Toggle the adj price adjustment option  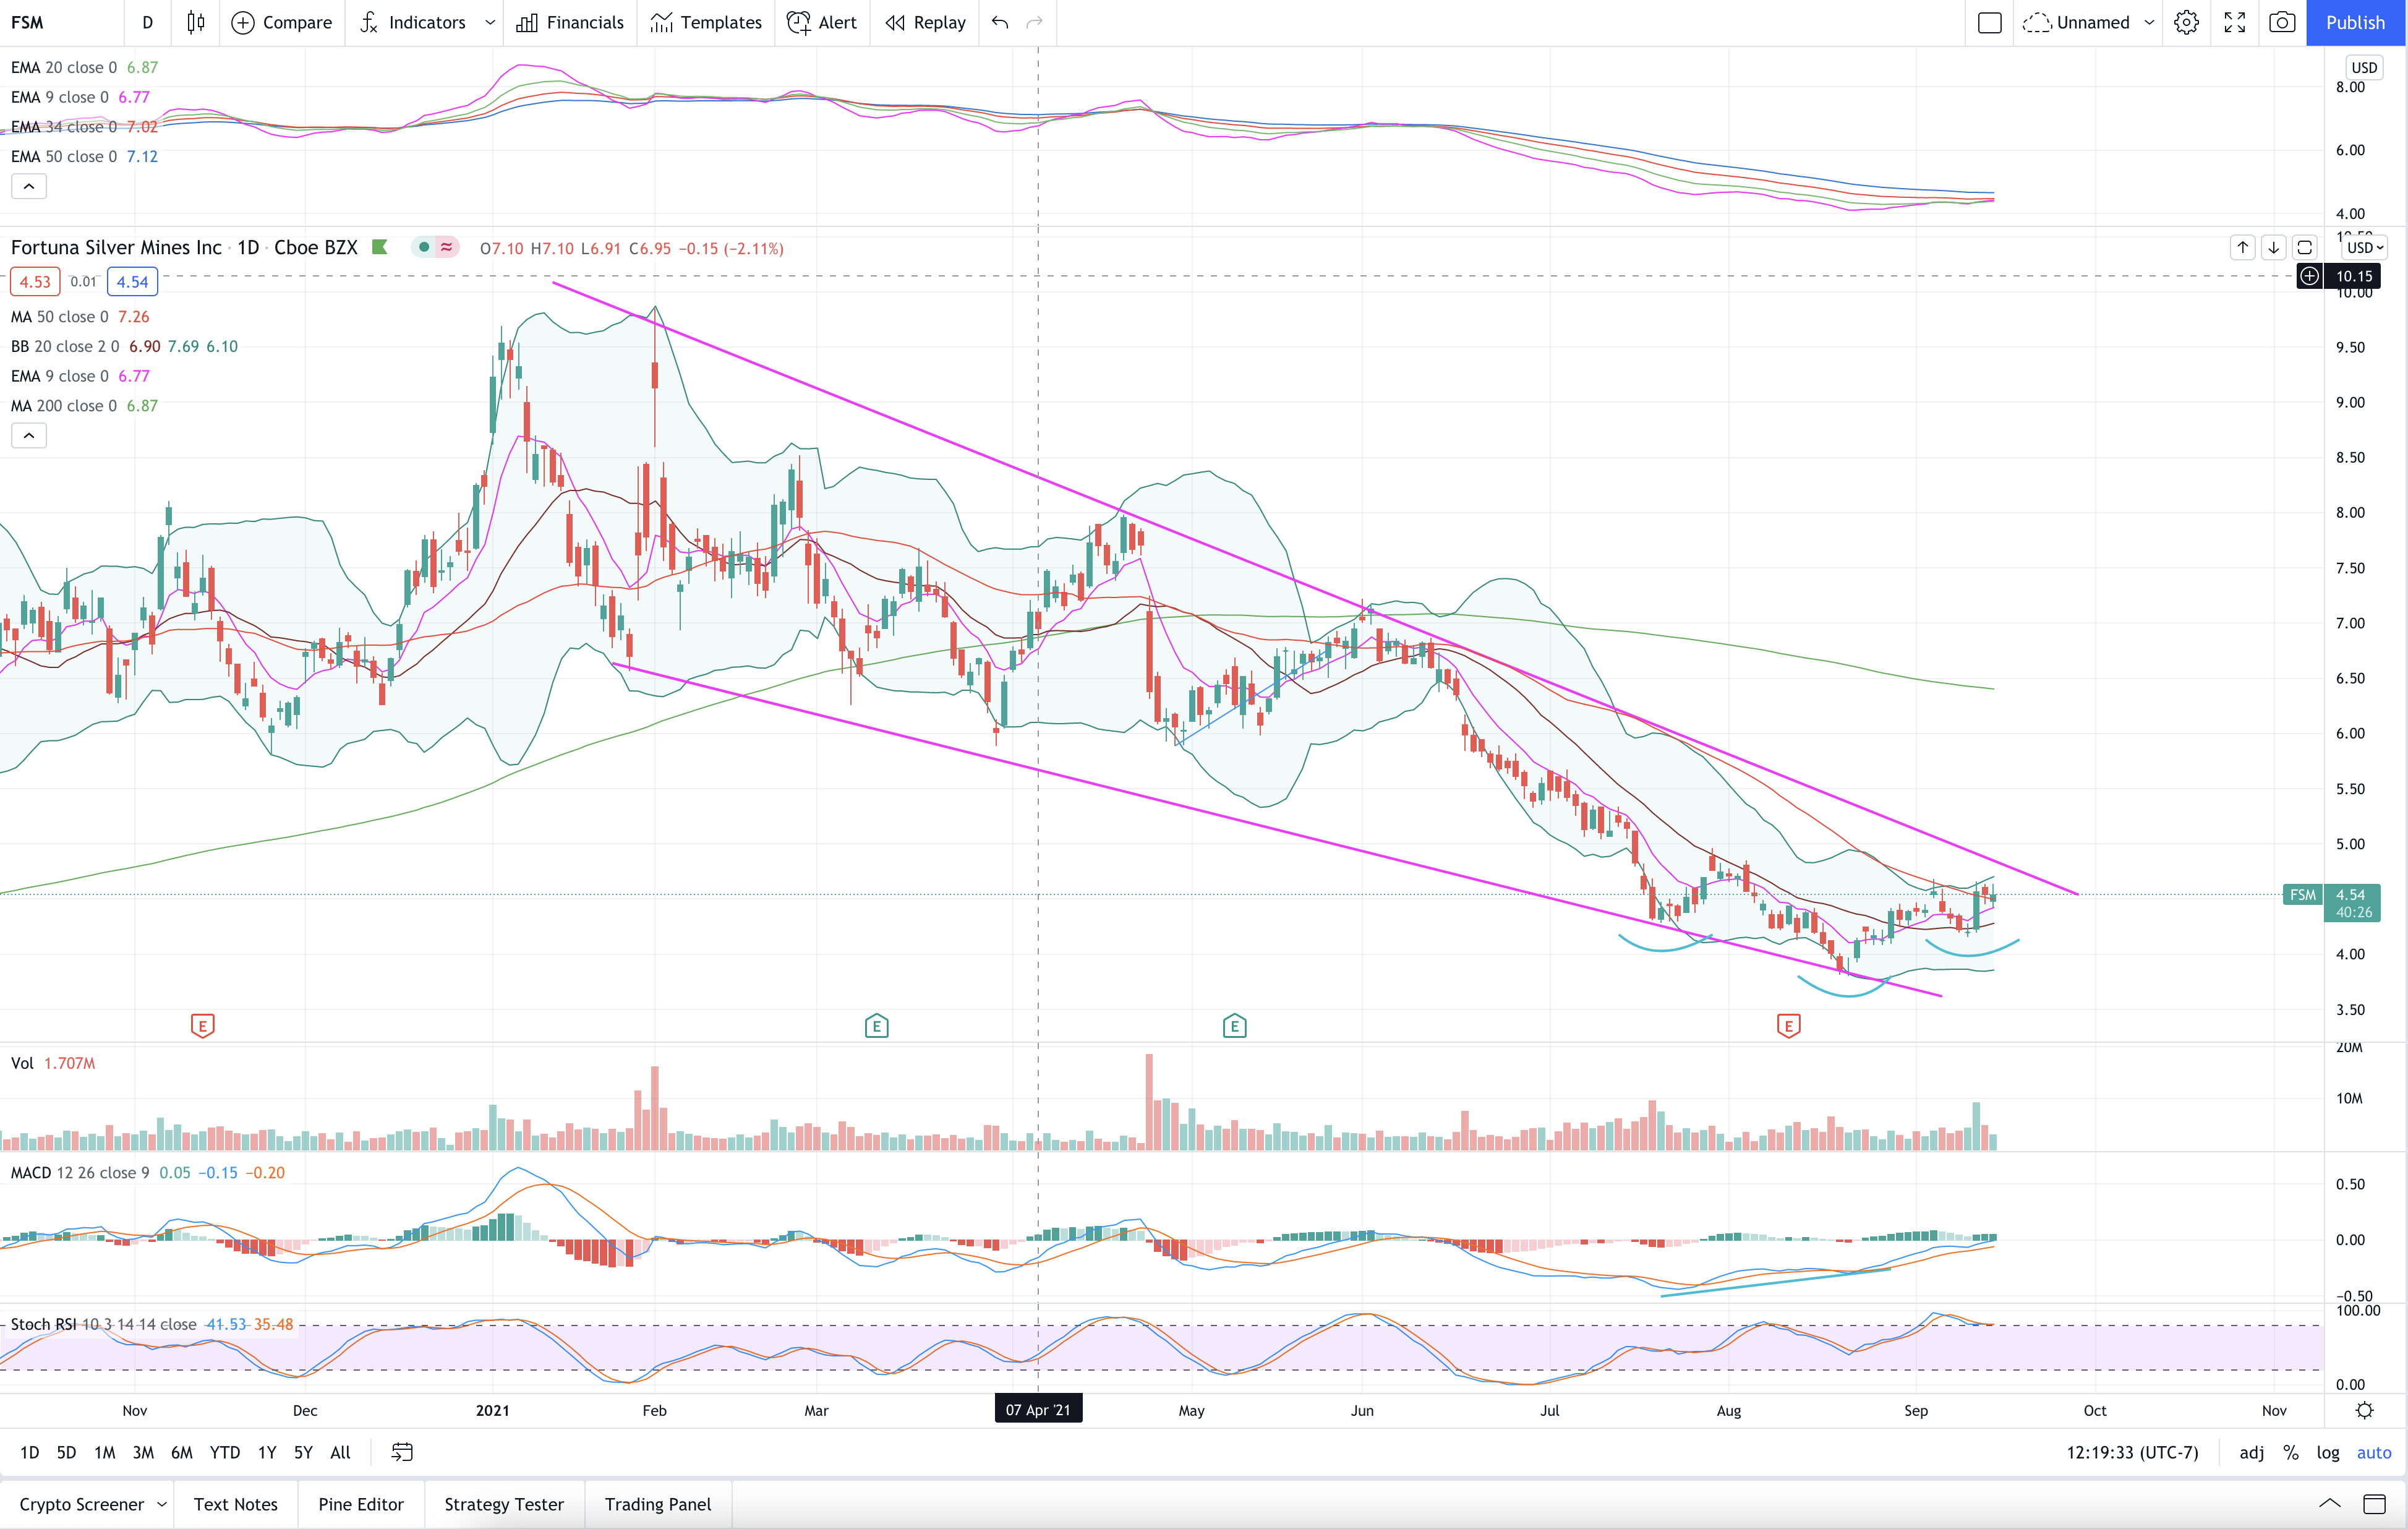2251,1452
